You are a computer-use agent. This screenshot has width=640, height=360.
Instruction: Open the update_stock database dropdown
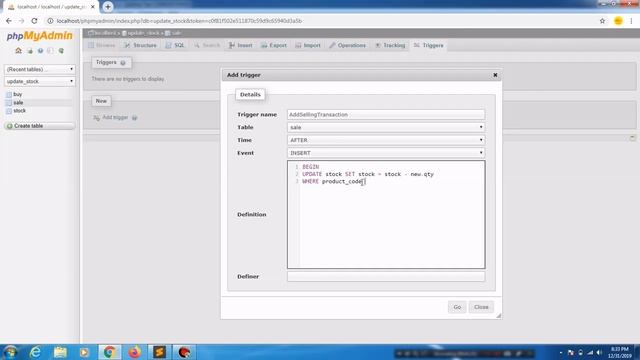click(x=40, y=82)
